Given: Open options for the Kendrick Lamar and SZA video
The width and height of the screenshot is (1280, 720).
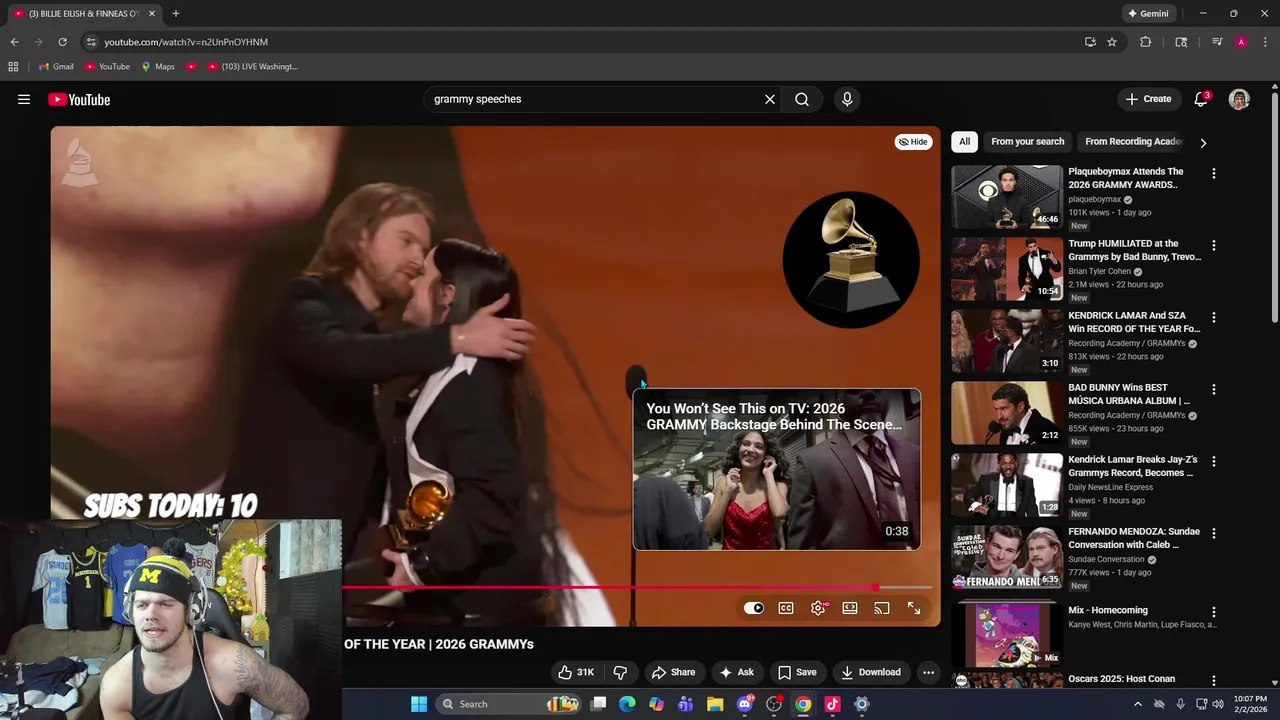Looking at the screenshot, I should coord(1214,318).
